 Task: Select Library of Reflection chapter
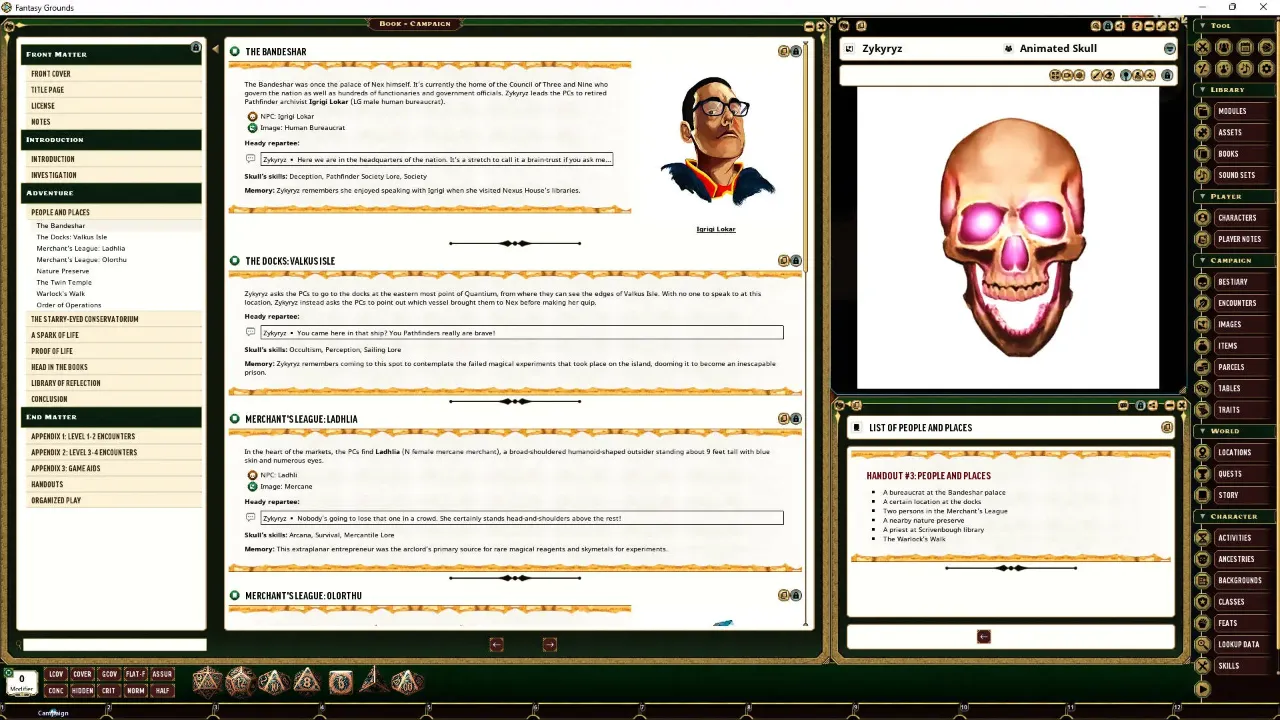point(66,383)
